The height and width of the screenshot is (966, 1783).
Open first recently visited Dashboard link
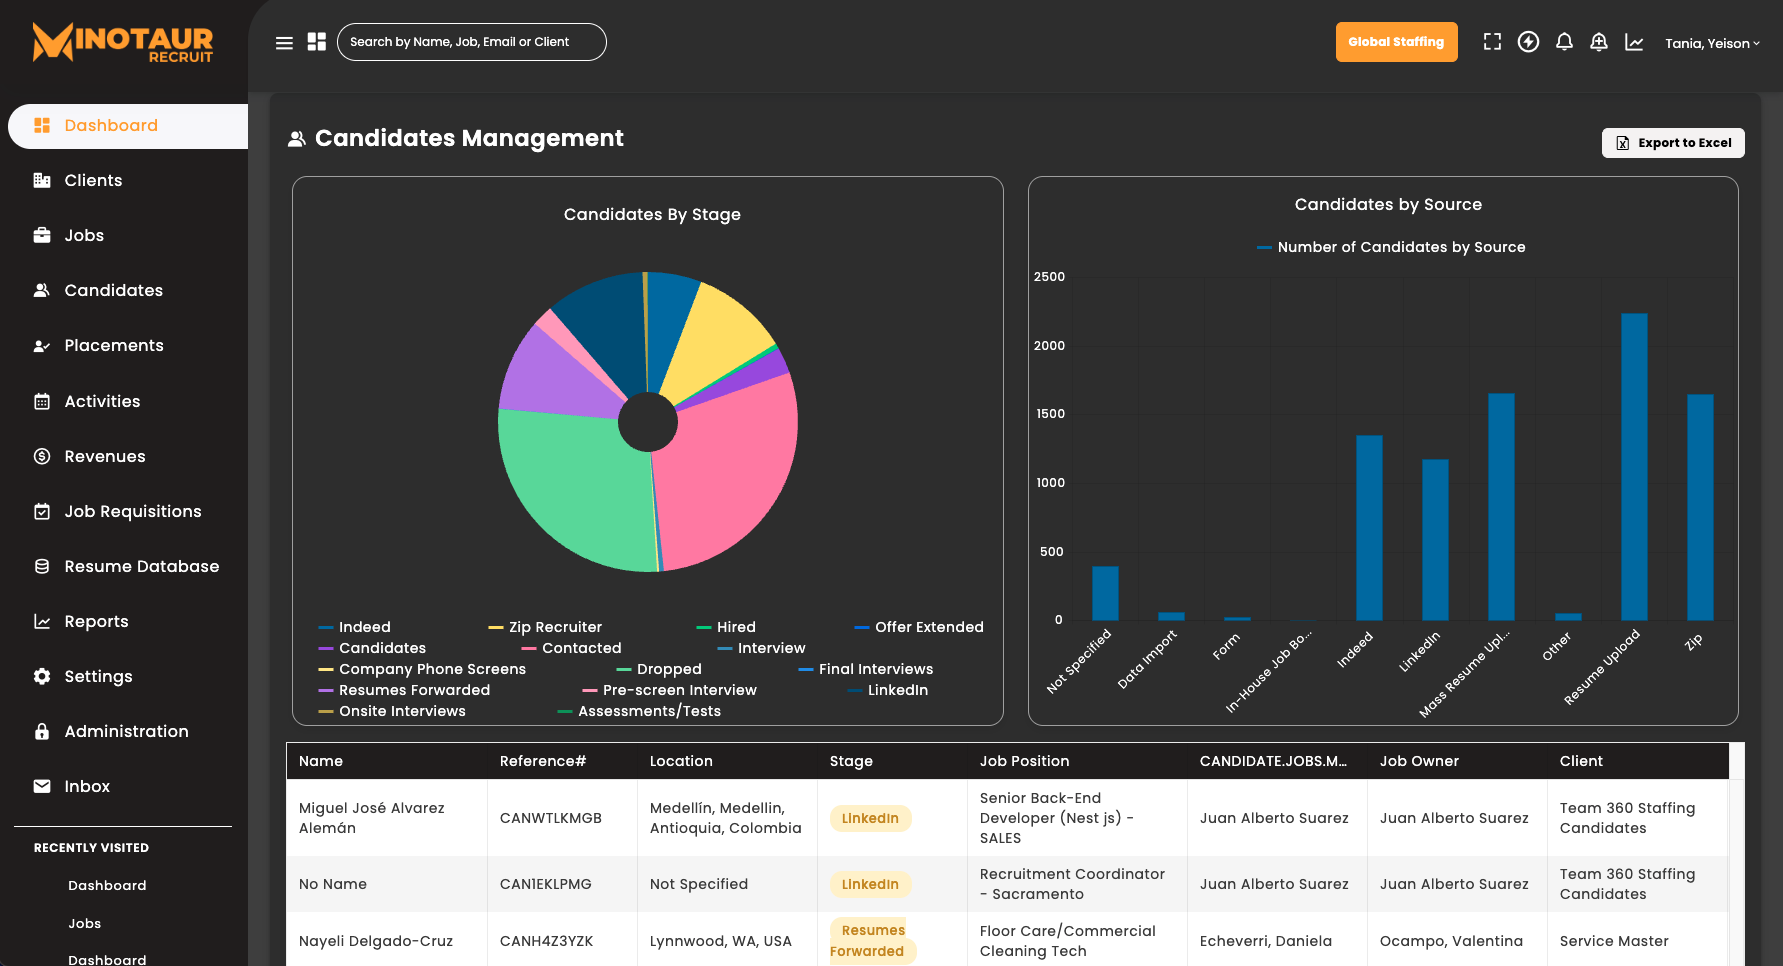(107, 885)
